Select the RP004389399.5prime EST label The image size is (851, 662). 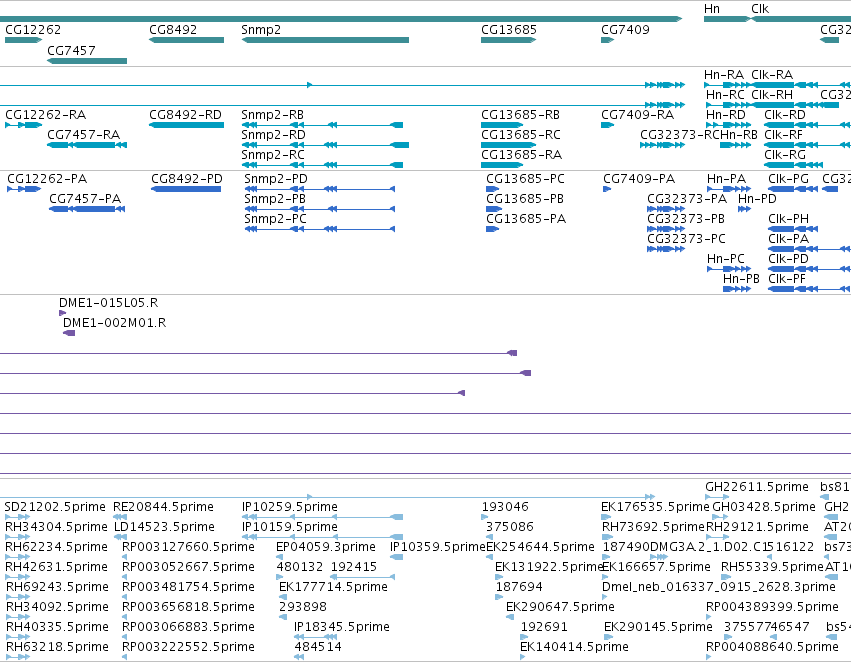click(772, 607)
